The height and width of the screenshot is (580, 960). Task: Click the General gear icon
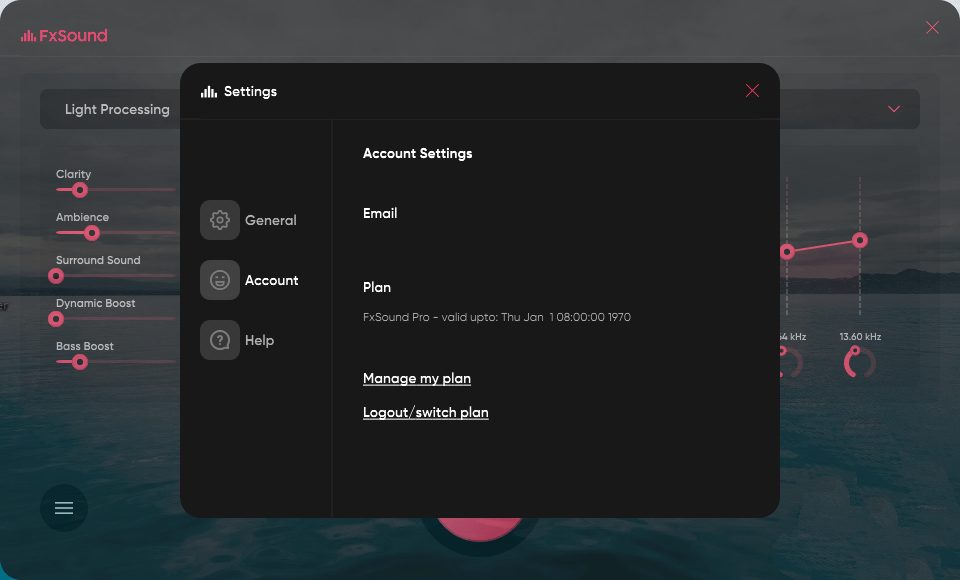point(220,220)
